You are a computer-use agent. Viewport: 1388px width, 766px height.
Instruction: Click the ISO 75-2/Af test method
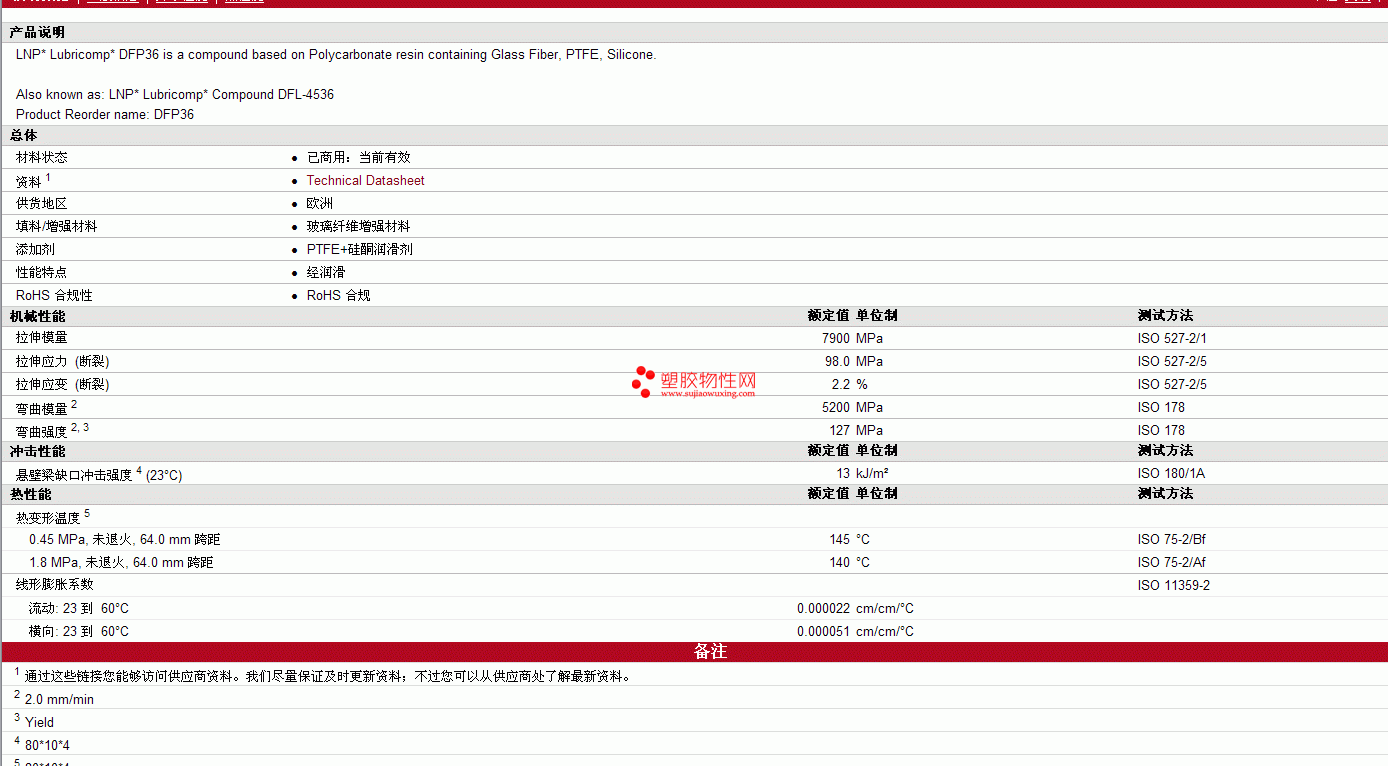[x=1172, y=563]
